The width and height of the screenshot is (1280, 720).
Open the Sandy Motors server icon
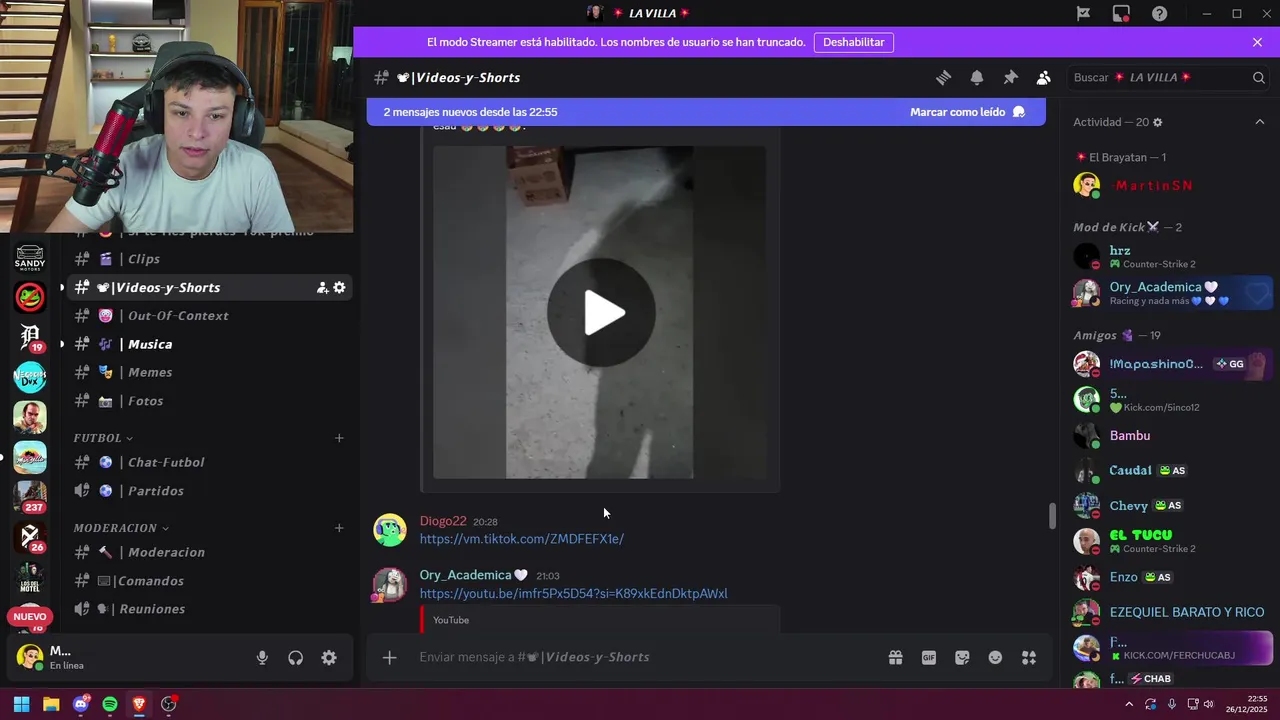30,257
